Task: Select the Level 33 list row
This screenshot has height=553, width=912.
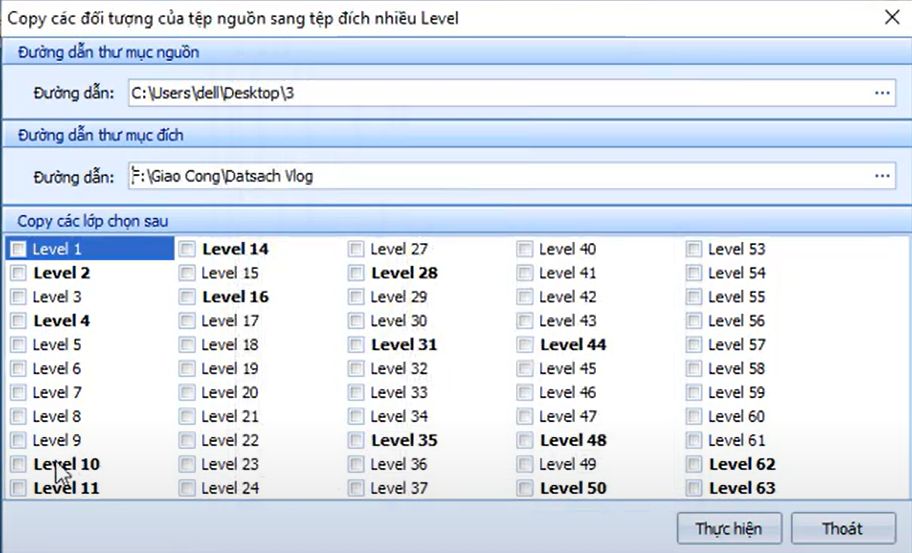Action: tap(428, 393)
